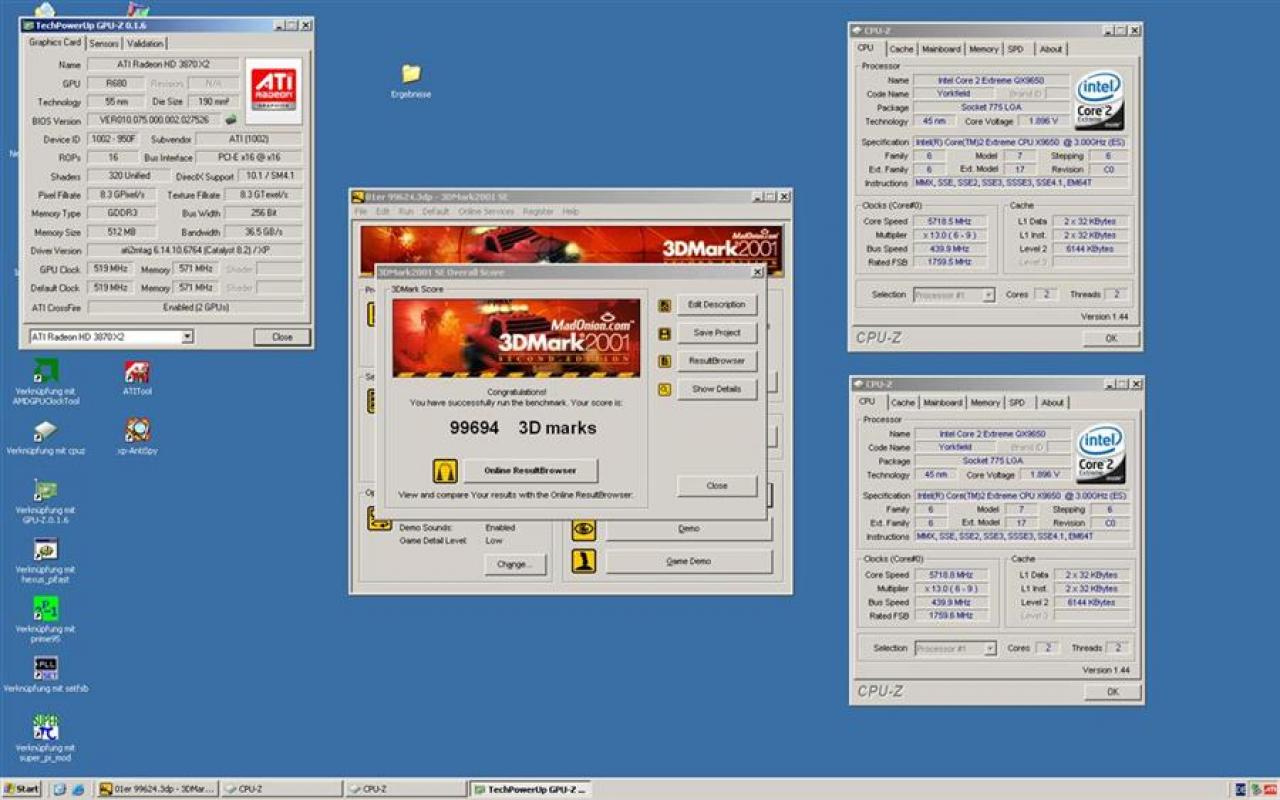This screenshot has width=1280, height=800.
Task: Click the Show Details magnifier icon
Action: click(665, 389)
